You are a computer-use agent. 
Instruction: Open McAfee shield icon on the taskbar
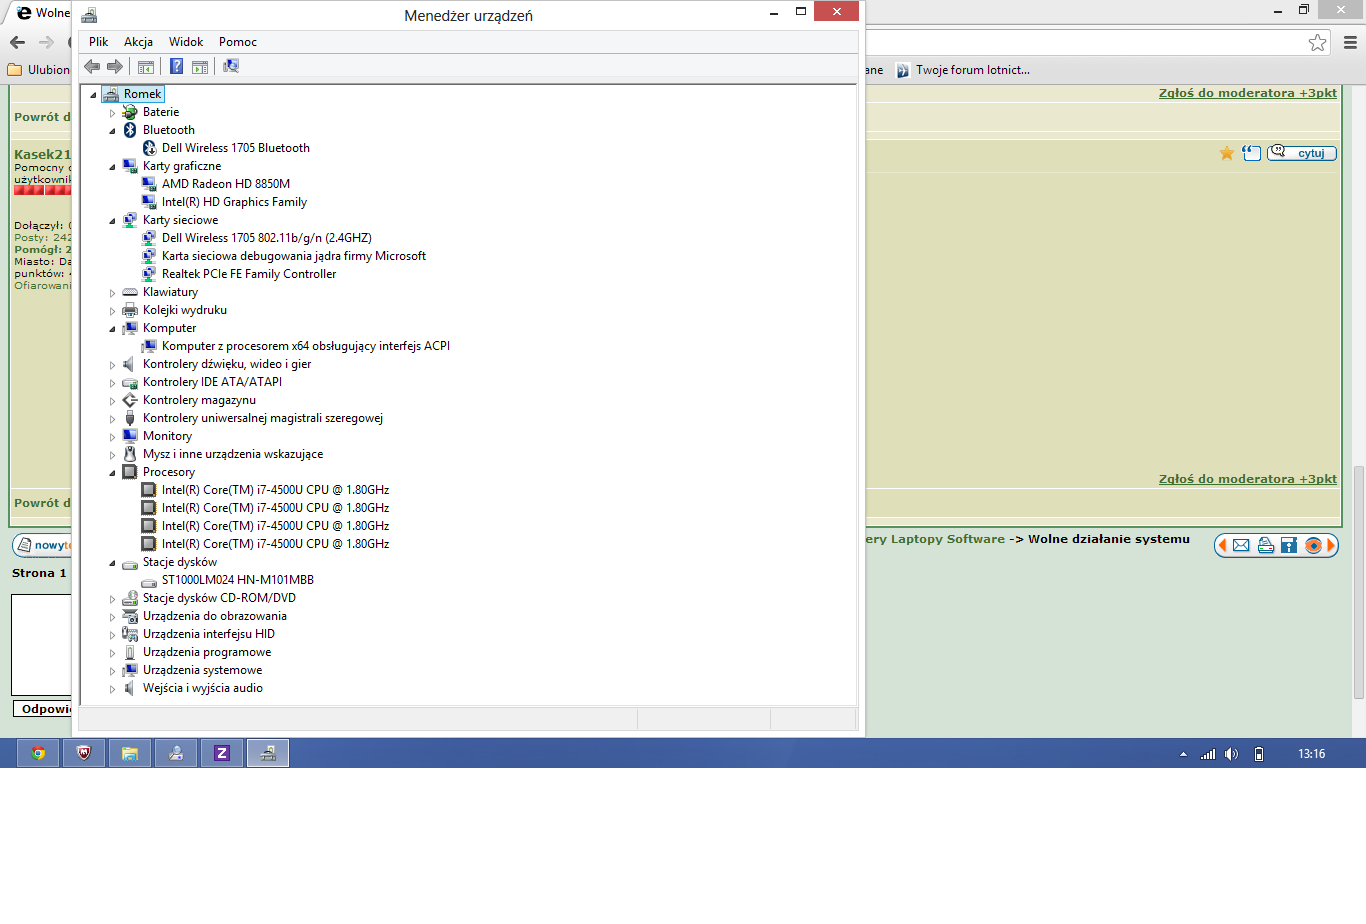pyautogui.click(x=84, y=753)
